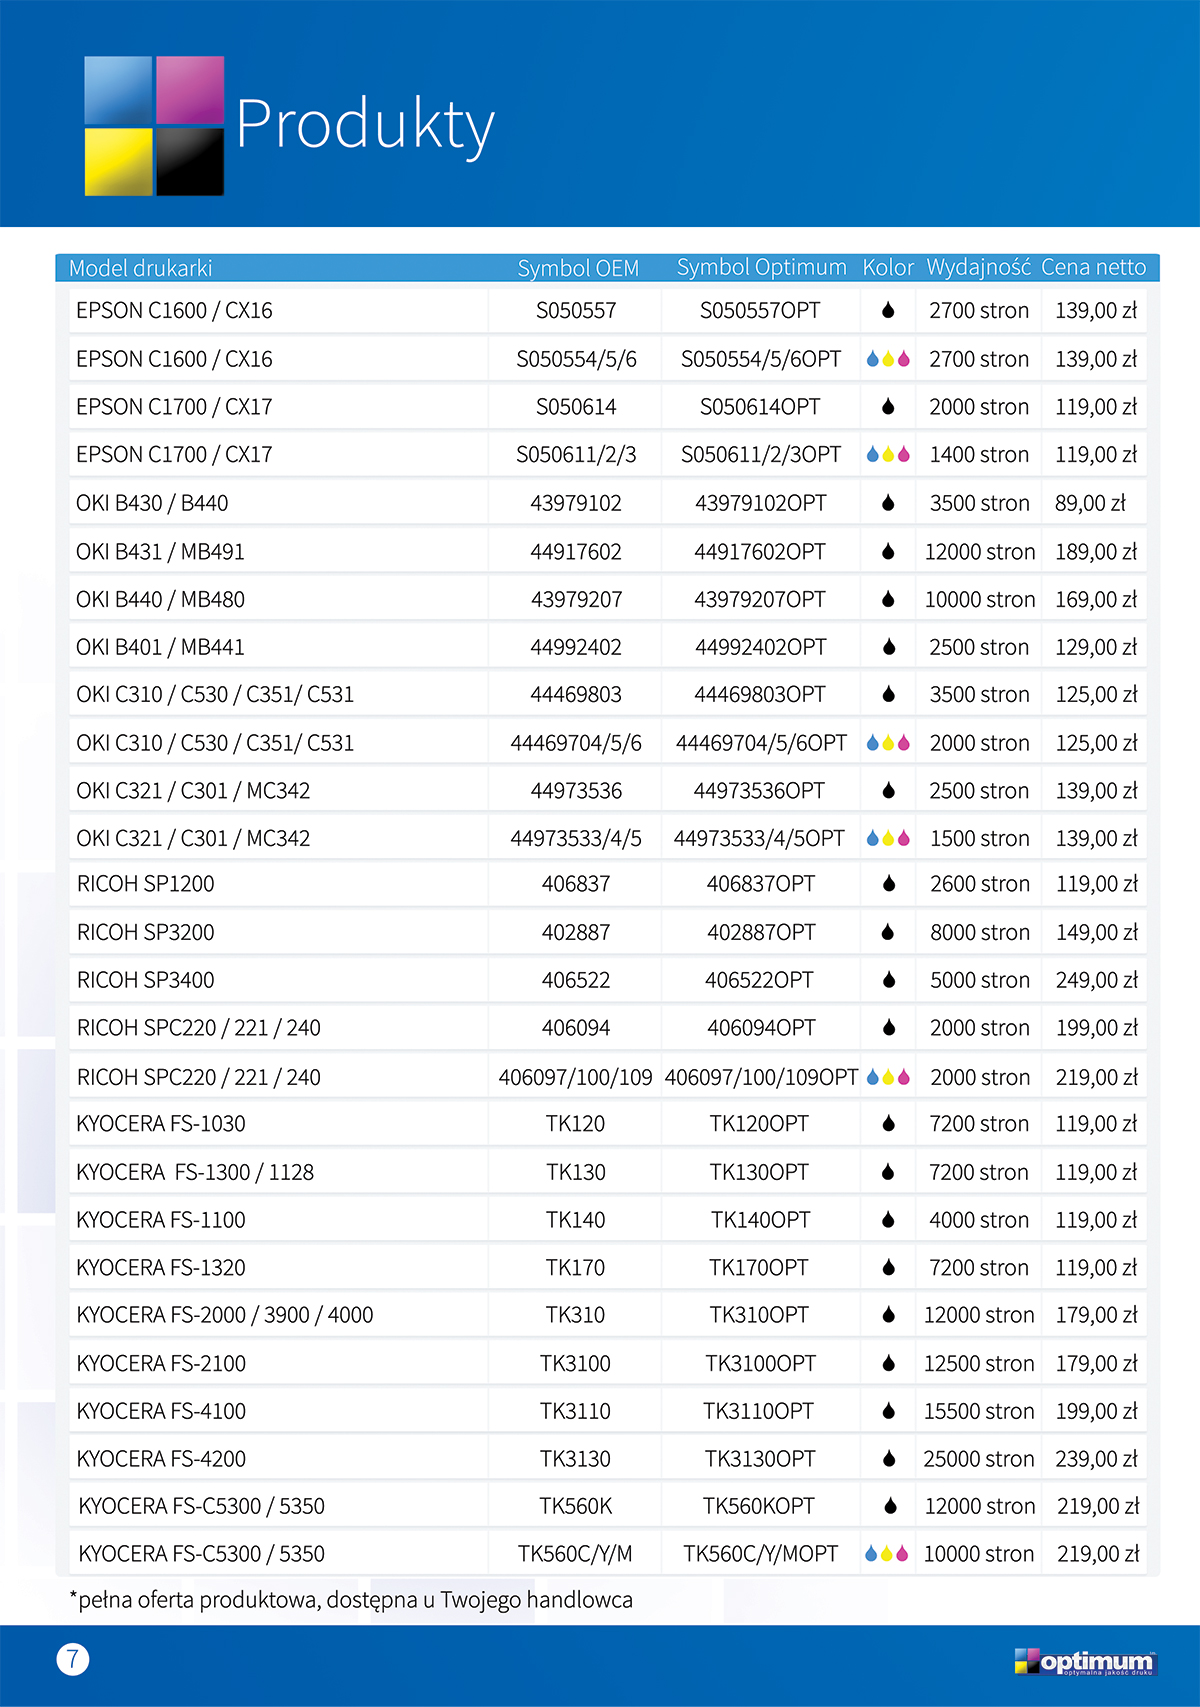The width and height of the screenshot is (1200, 1707).
Task: Click the black drop icon in the 44992402 row
Action: (888, 647)
